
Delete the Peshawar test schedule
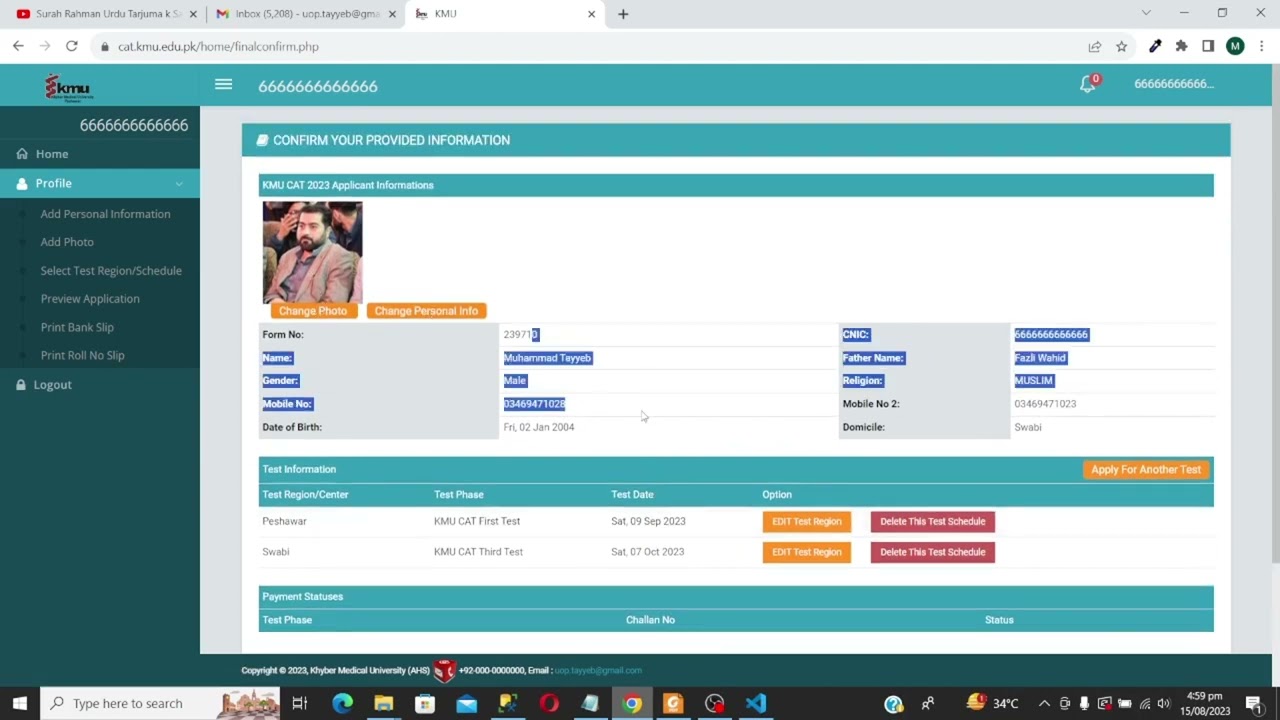coord(932,521)
